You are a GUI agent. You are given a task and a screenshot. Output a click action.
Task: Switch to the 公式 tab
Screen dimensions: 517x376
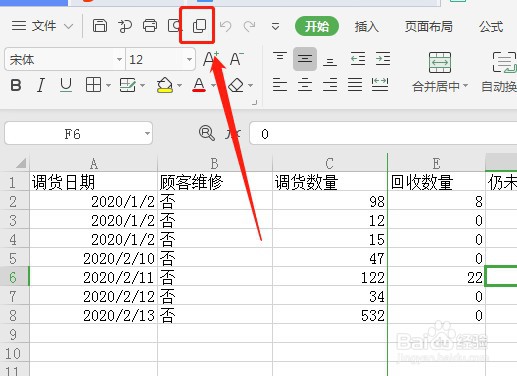[x=491, y=26]
